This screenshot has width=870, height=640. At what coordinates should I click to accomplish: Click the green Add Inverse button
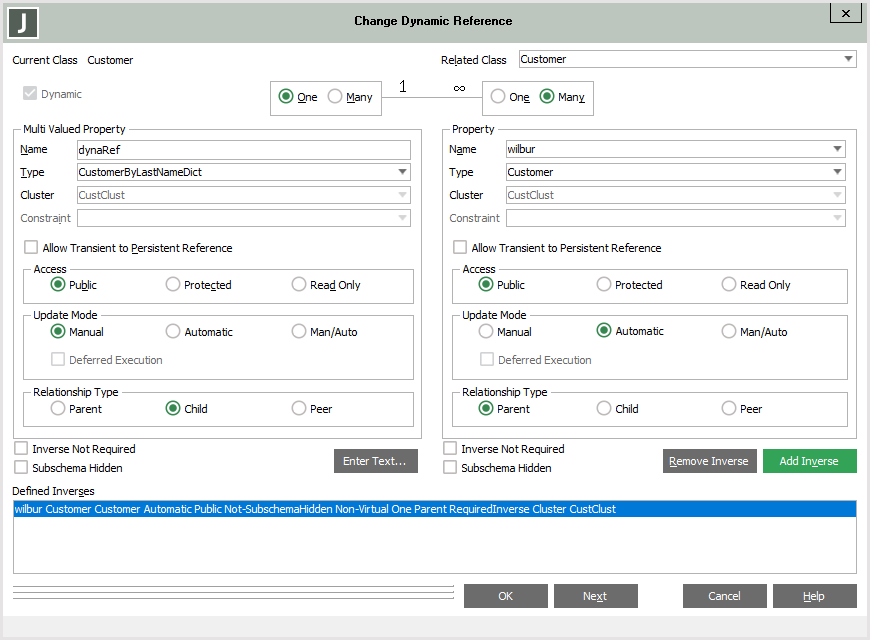pyautogui.click(x=809, y=461)
